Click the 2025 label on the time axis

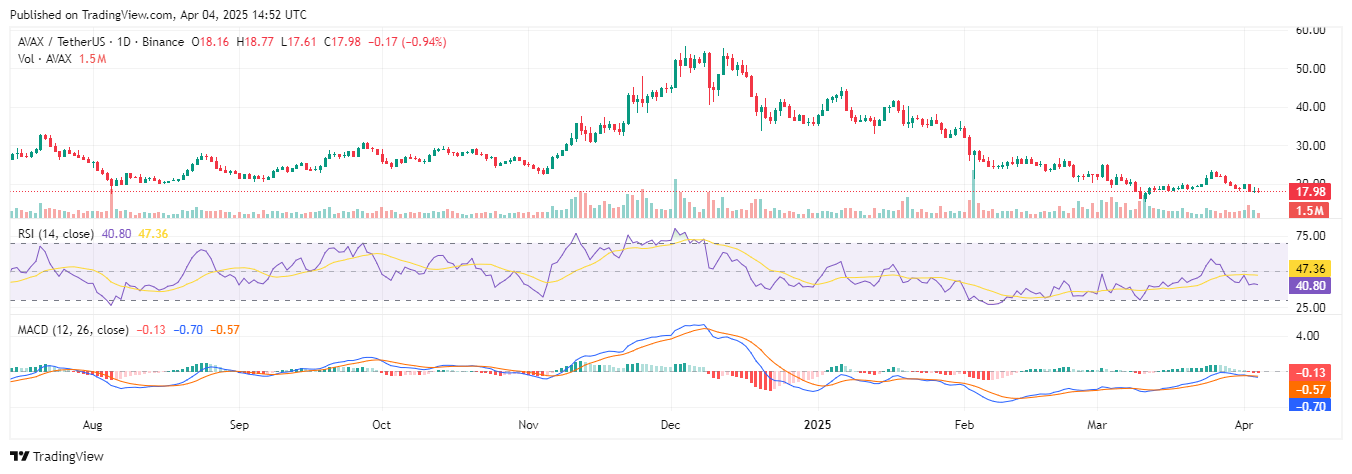tap(819, 424)
